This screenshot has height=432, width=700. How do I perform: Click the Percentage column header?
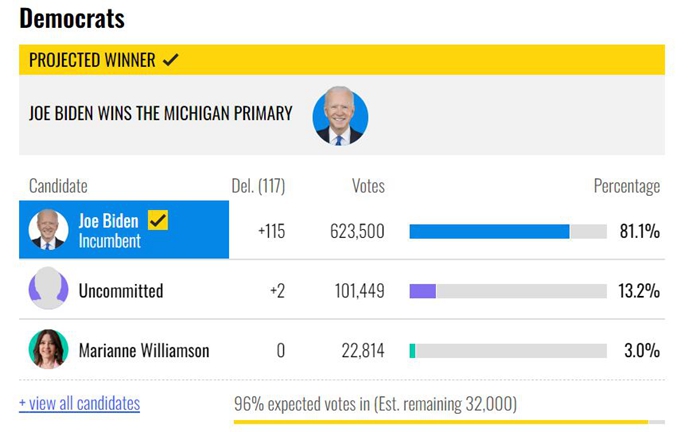(626, 186)
